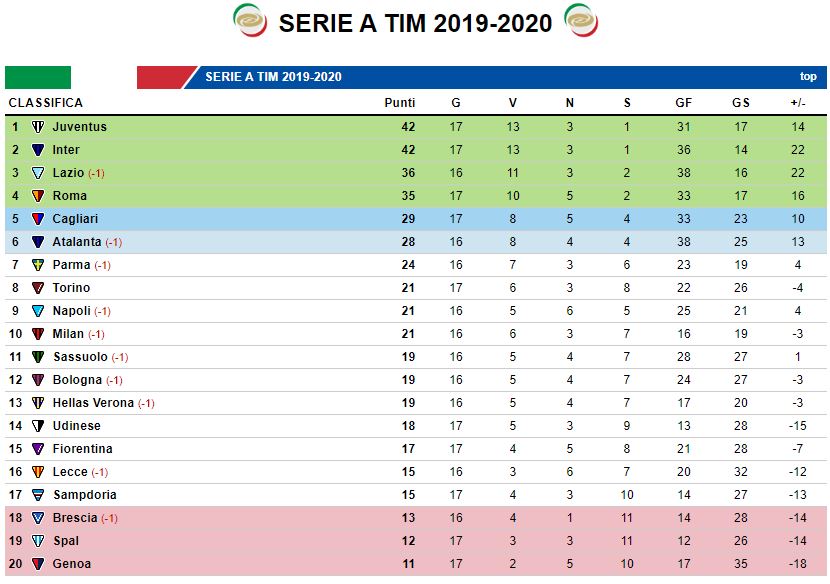Click the 'top' link in blue bar
Image resolution: width=830 pixels, height=584 pixels.
click(808, 77)
